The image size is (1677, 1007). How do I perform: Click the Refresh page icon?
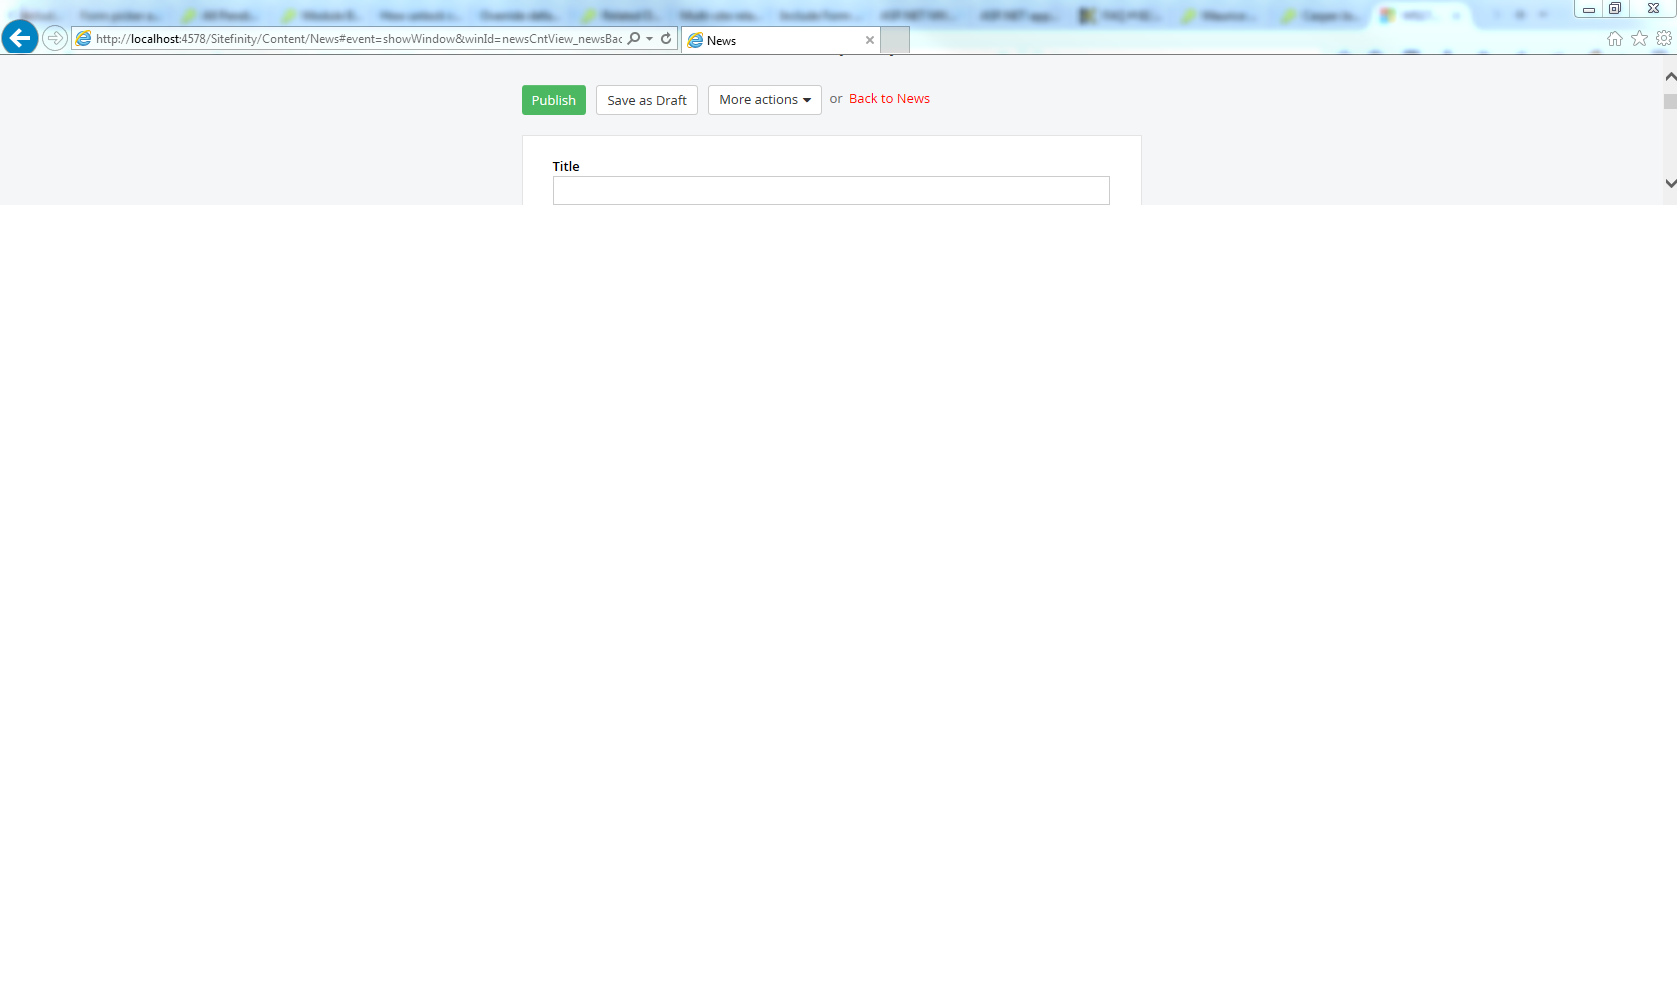[666, 39]
